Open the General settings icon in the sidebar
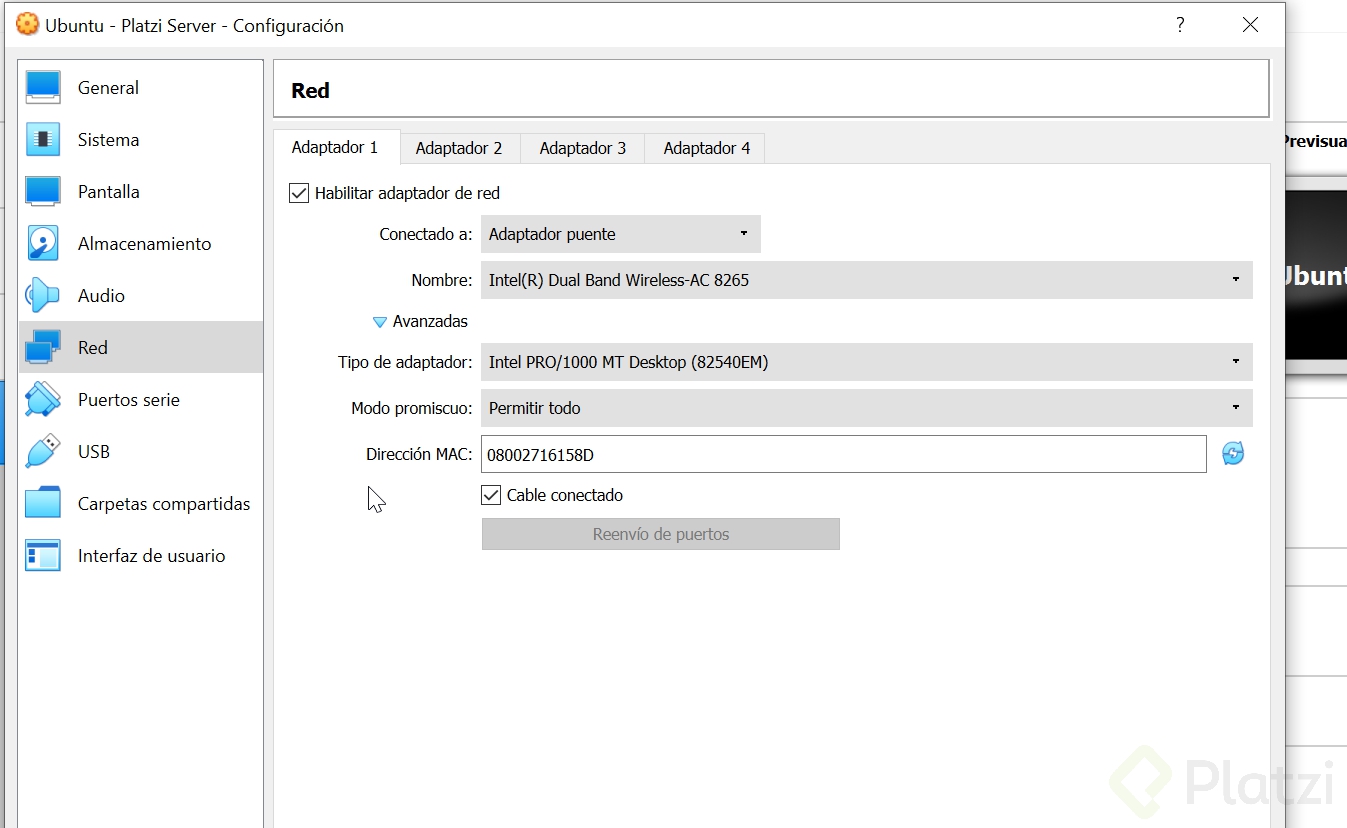This screenshot has width=1347, height=828. click(x=43, y=88)
